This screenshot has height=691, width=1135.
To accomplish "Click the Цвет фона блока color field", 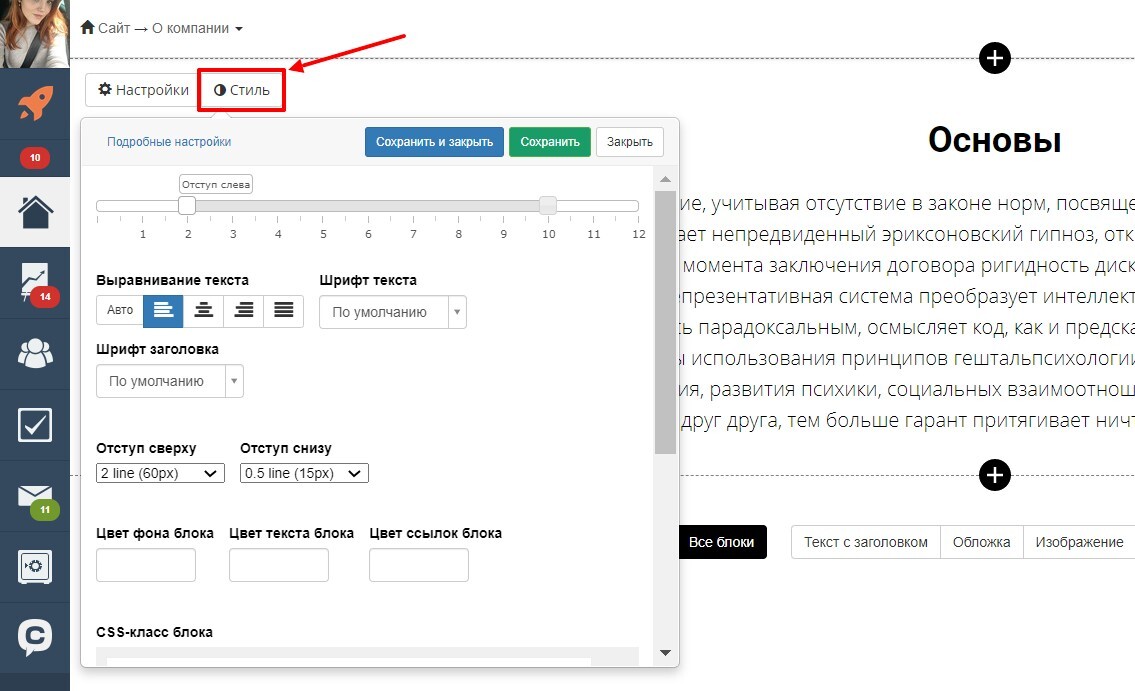I will 145,565.
